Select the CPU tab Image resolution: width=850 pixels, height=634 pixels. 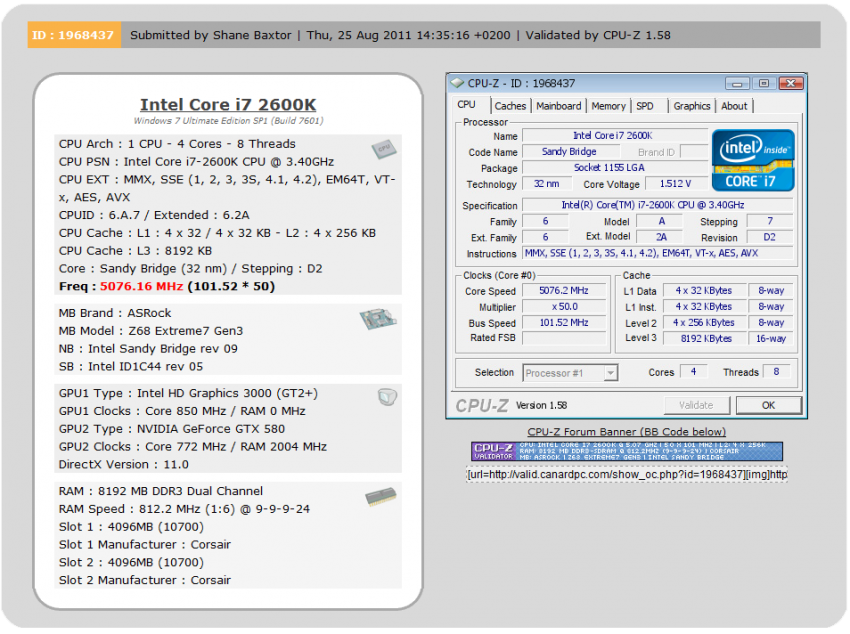point(467,105)
